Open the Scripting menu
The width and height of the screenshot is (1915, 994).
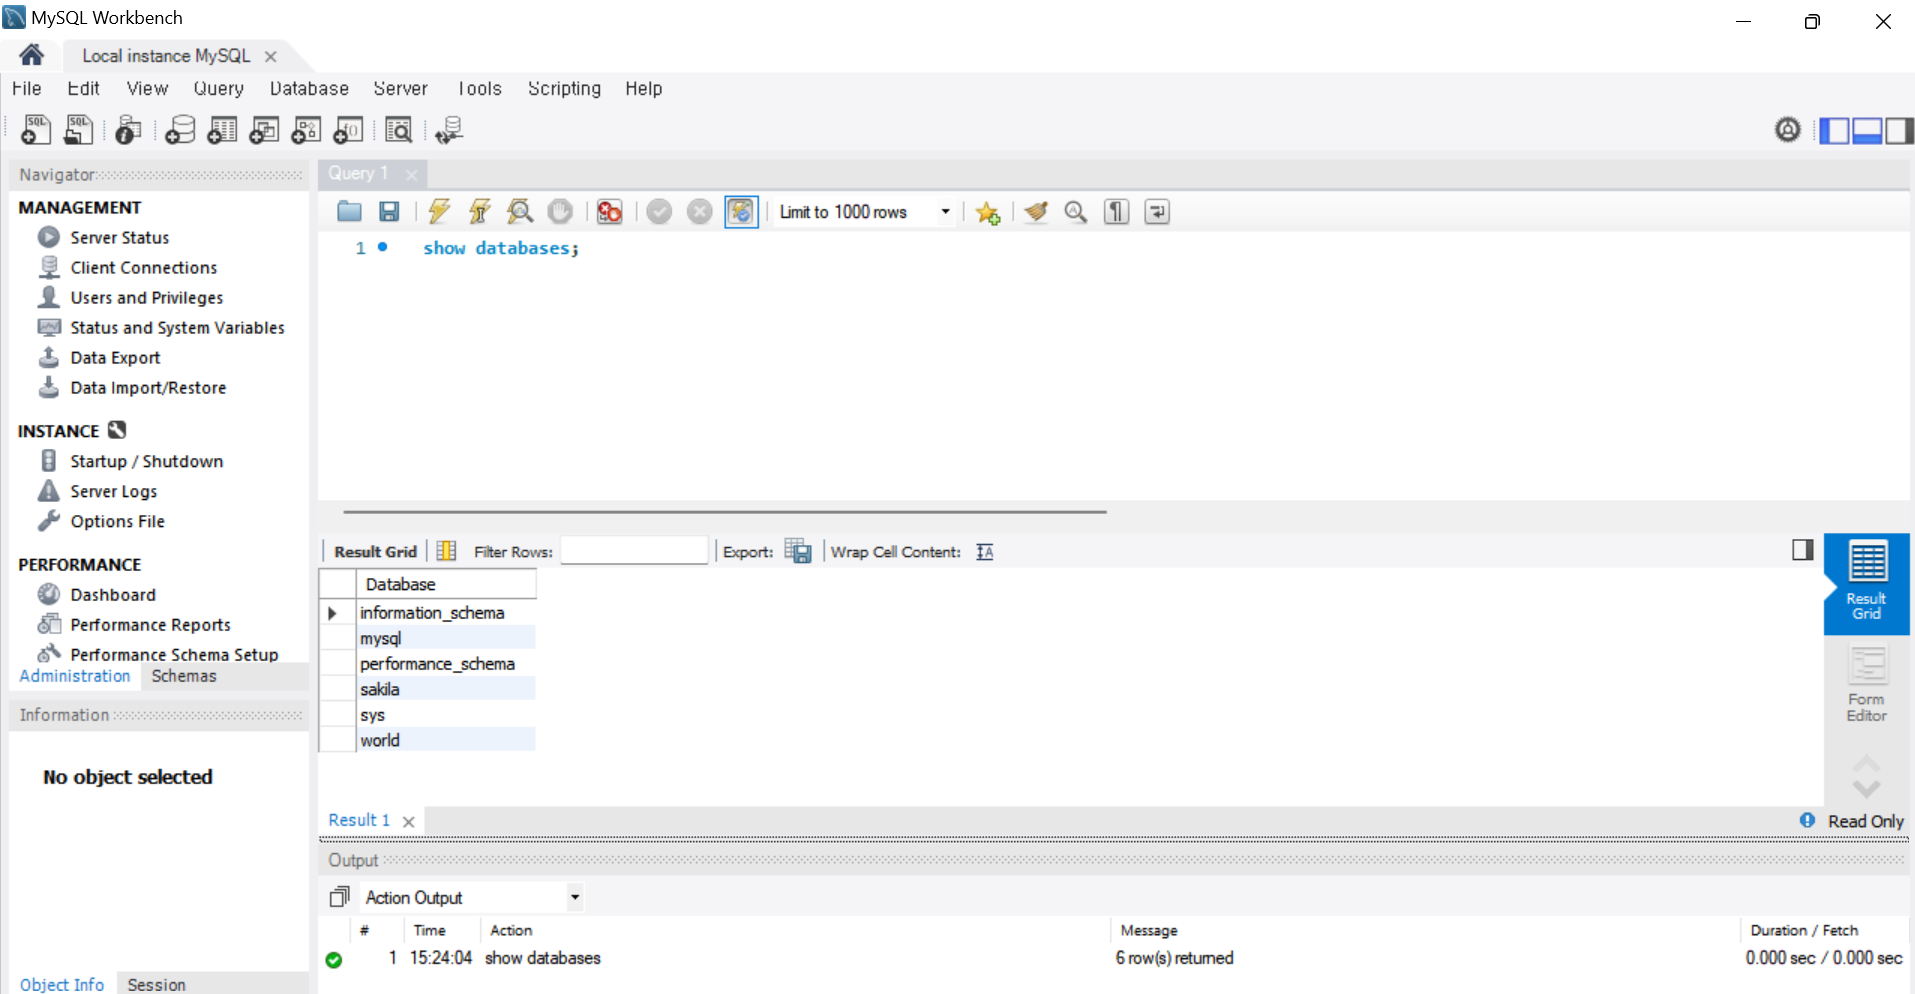tap(565, 88)
